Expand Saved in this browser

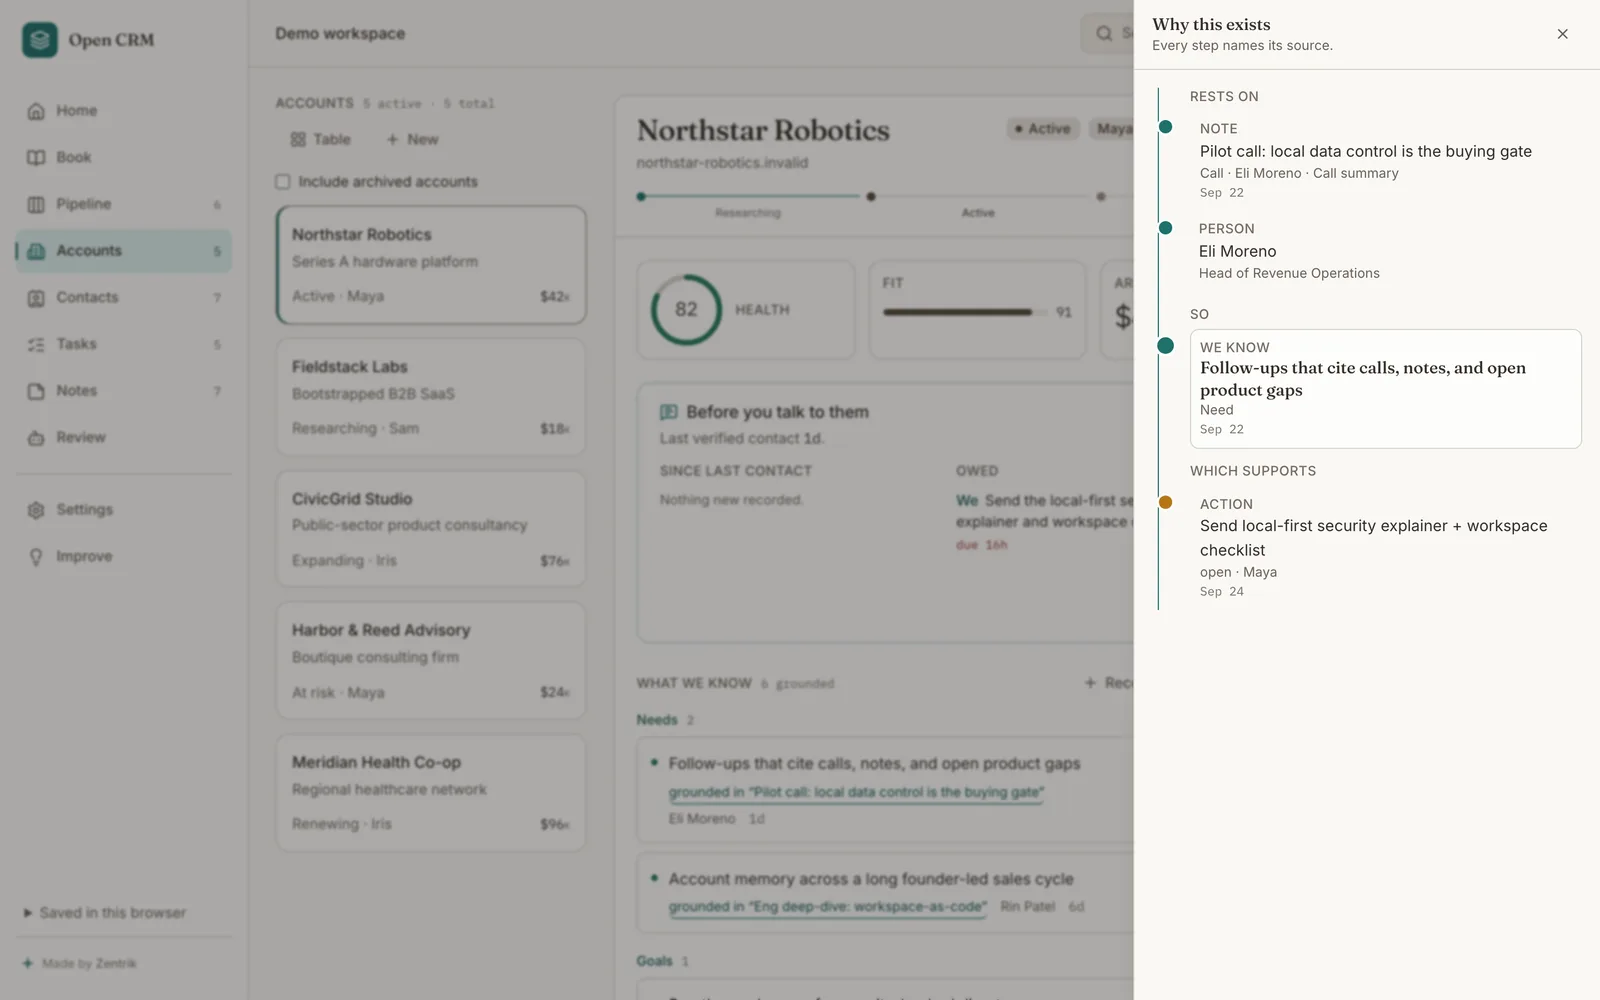(x=105, y=913)
